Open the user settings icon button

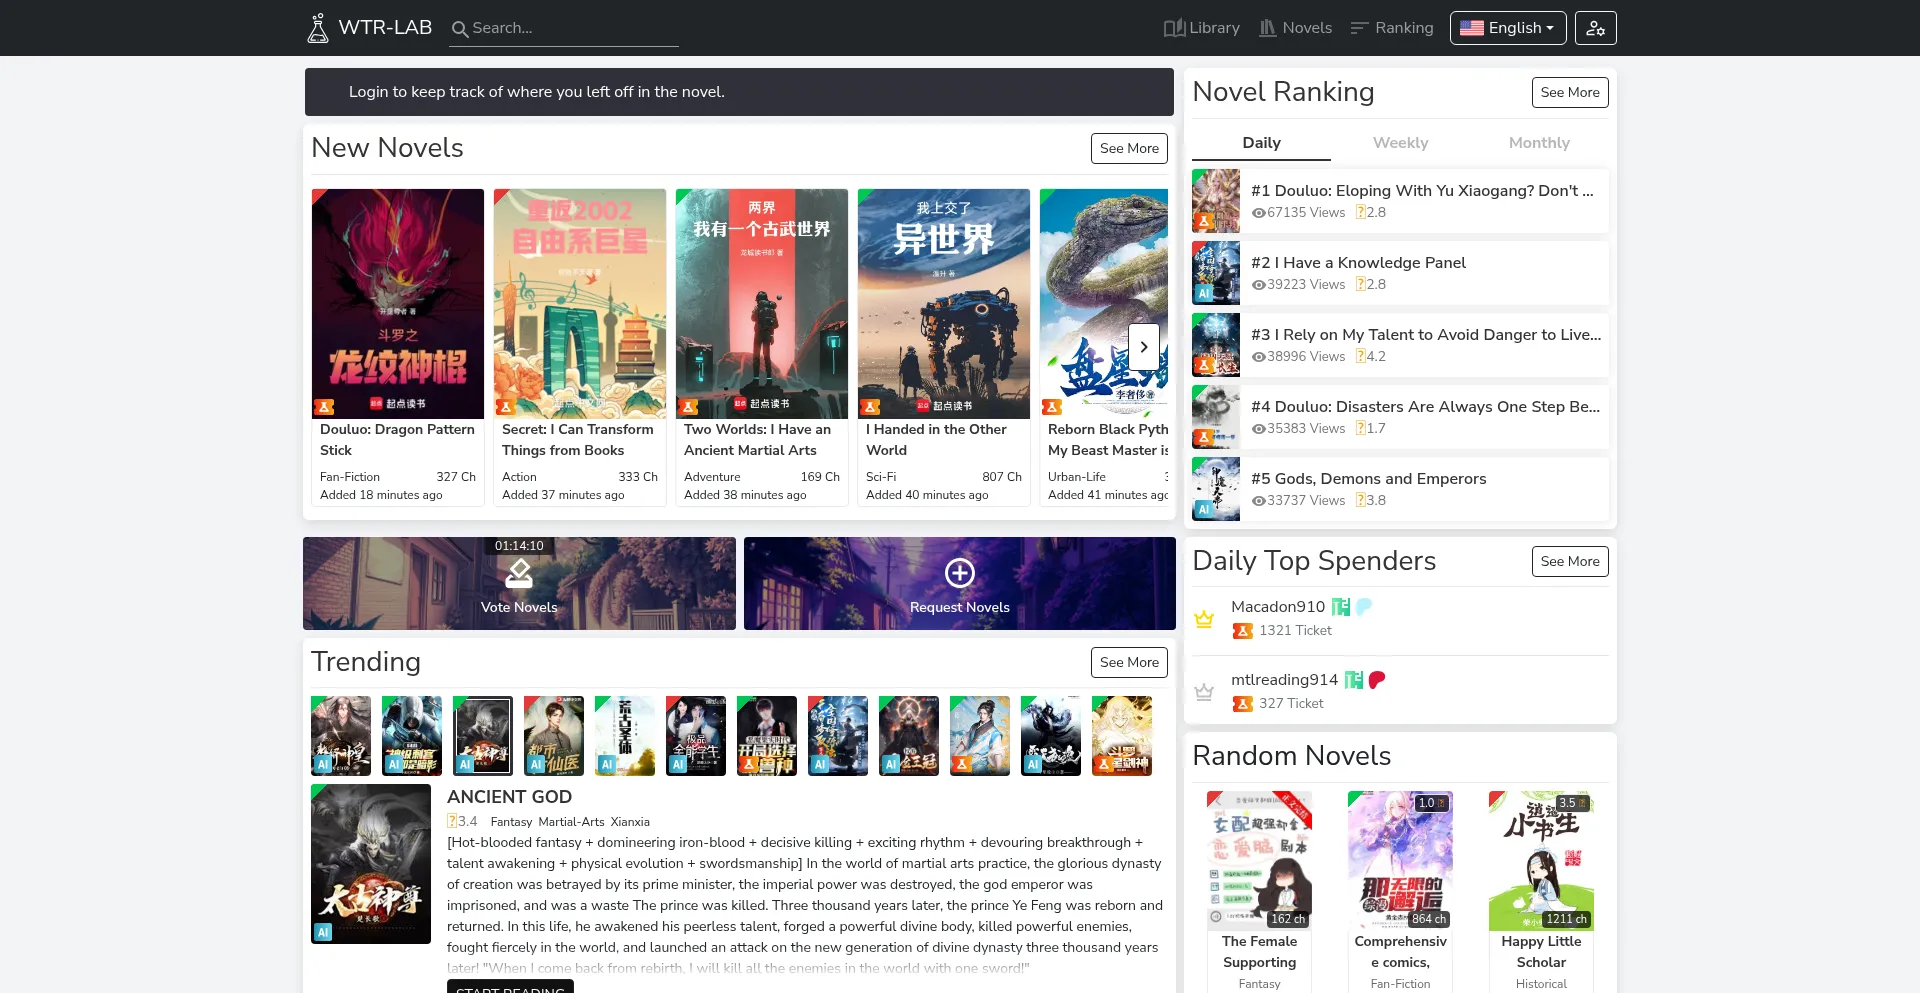[x=1595, y=28]
